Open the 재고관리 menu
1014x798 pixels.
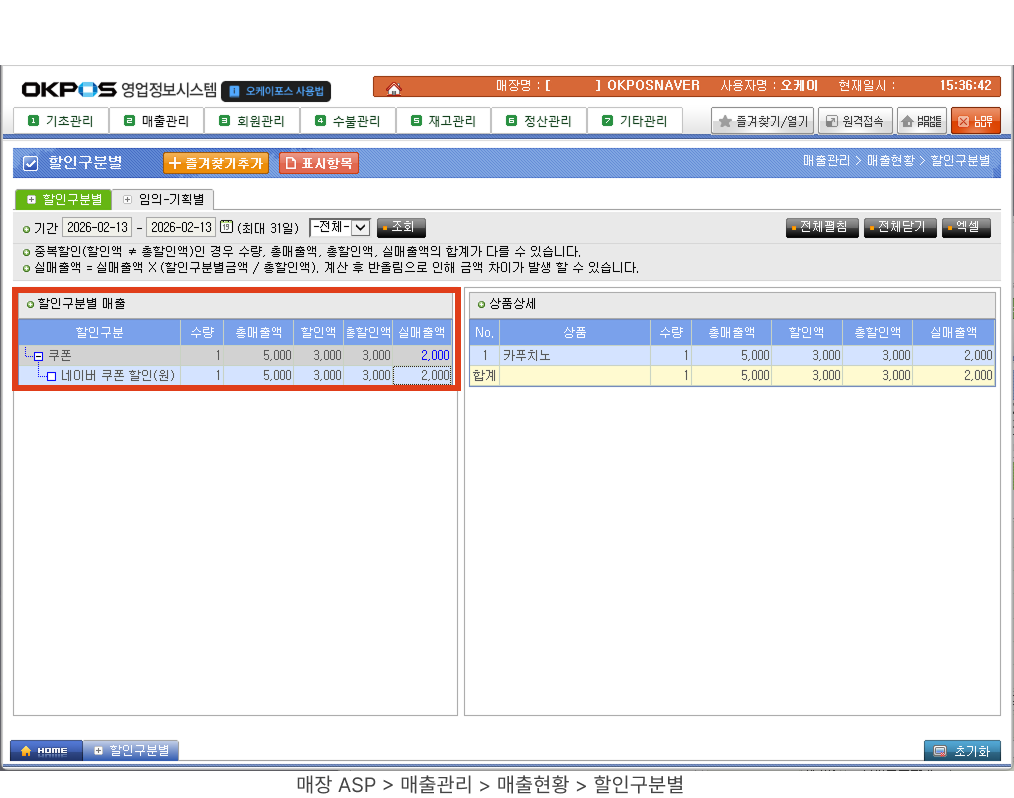444,121
